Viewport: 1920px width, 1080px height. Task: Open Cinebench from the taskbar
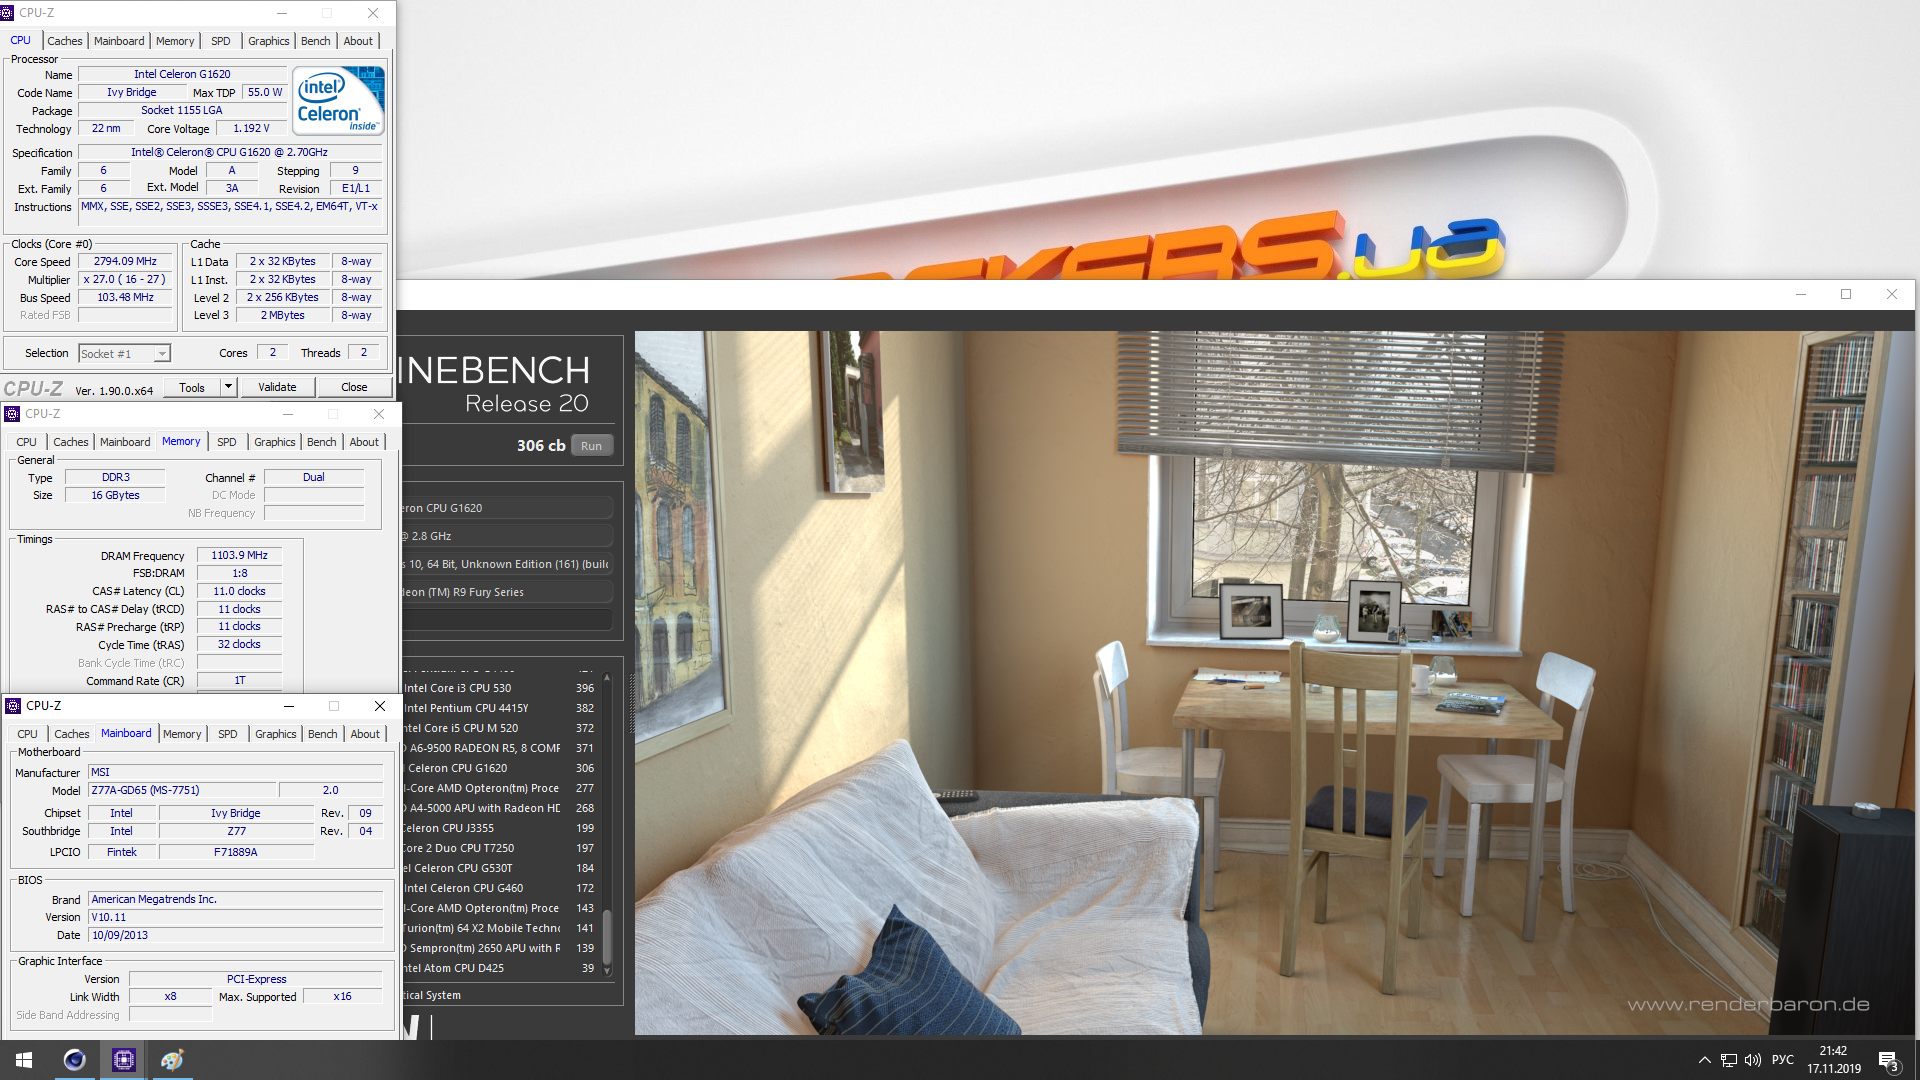(74, 1060)
